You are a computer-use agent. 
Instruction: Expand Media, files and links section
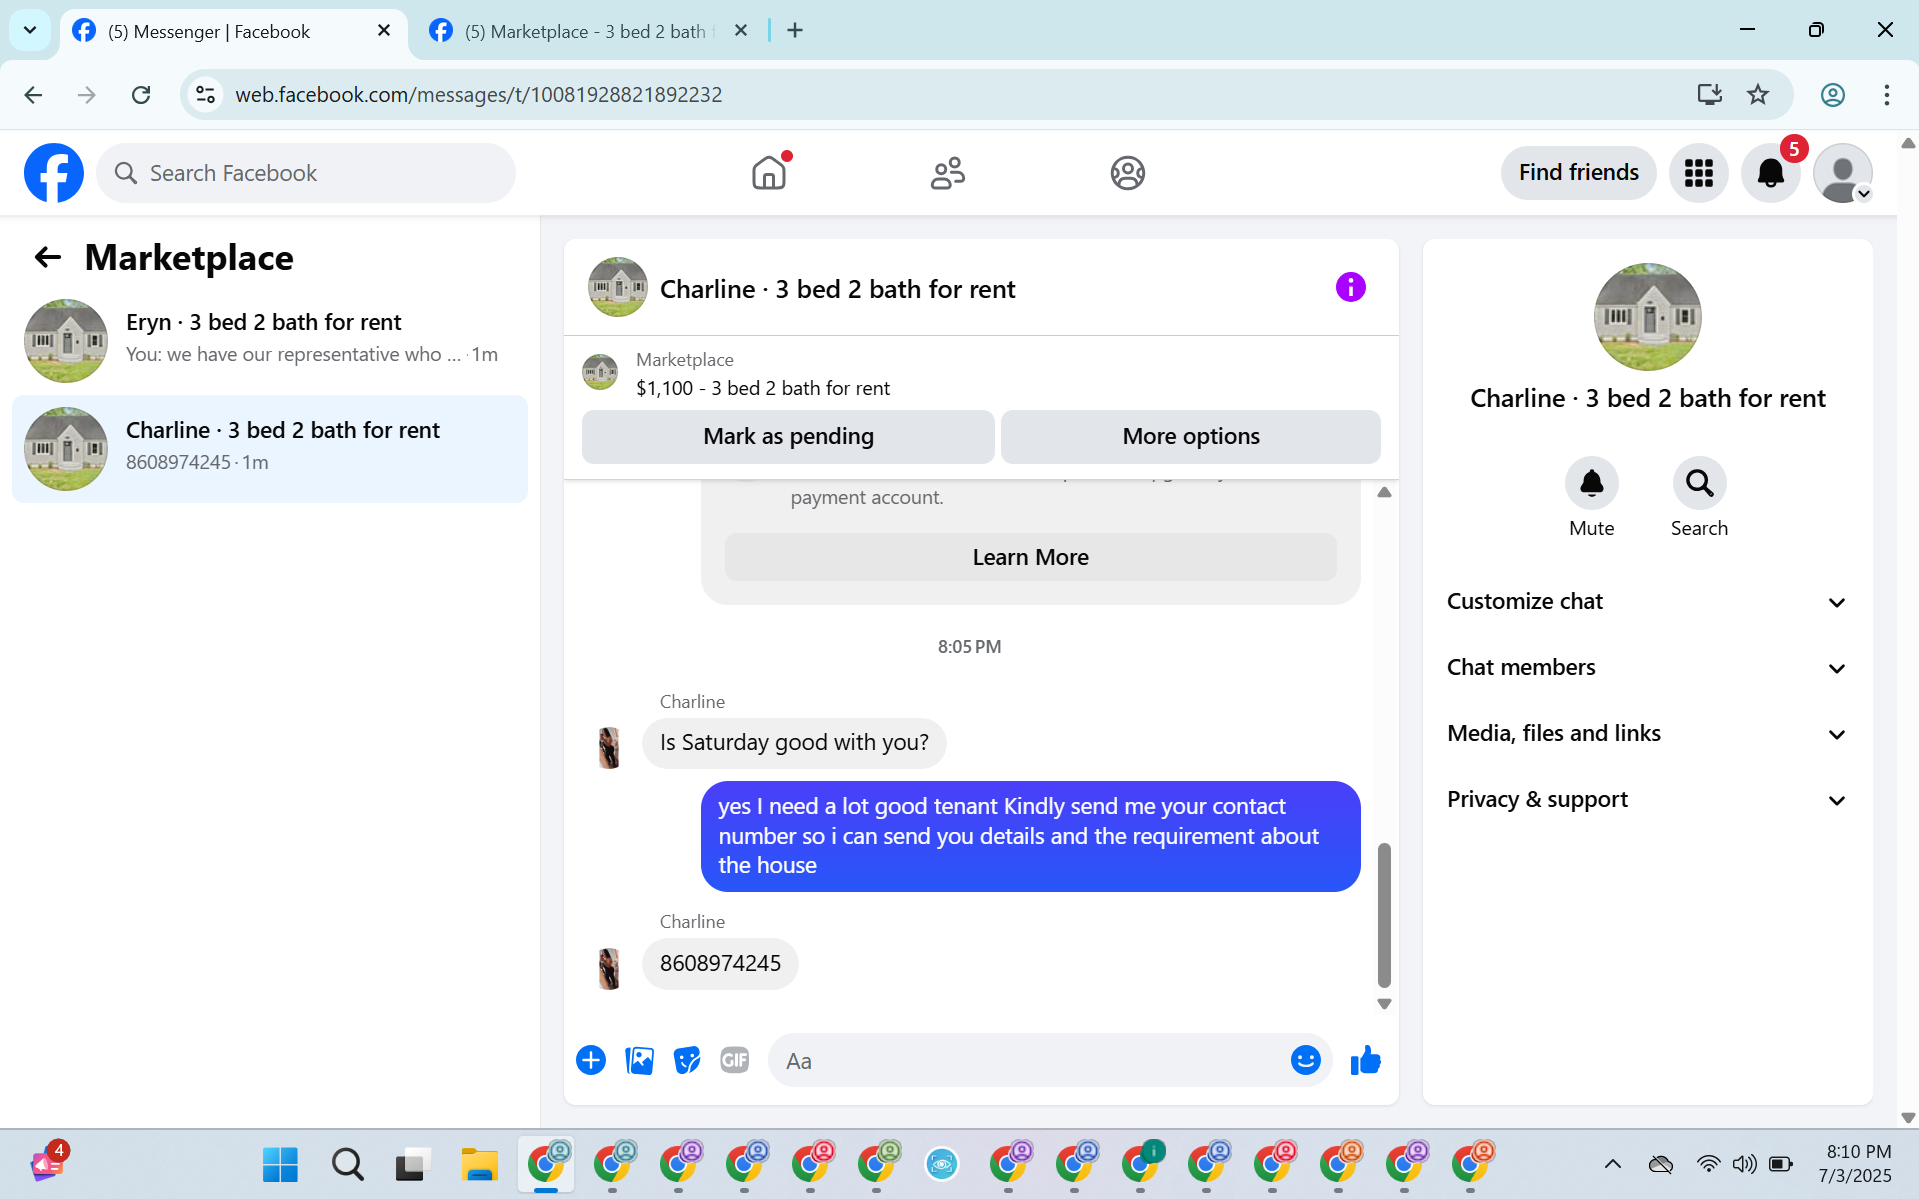[x=1646, y=733]
